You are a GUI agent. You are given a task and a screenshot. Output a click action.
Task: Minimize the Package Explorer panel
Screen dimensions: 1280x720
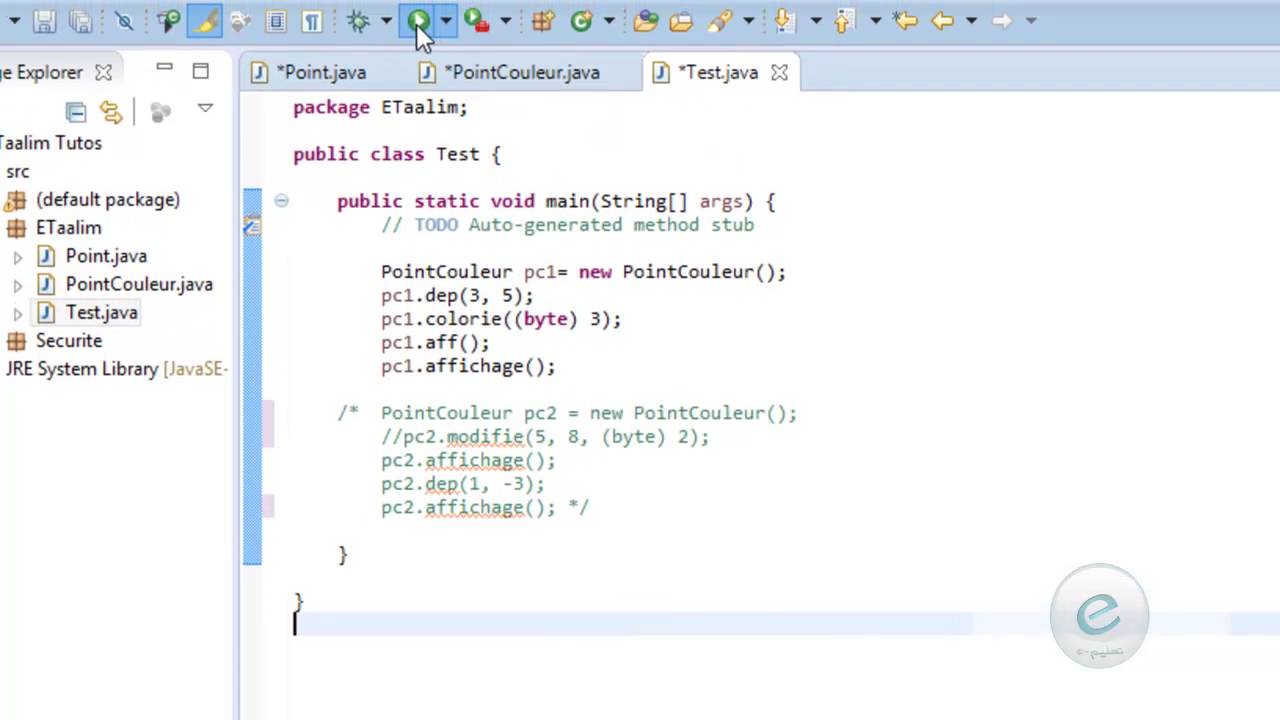click(164, 69)
